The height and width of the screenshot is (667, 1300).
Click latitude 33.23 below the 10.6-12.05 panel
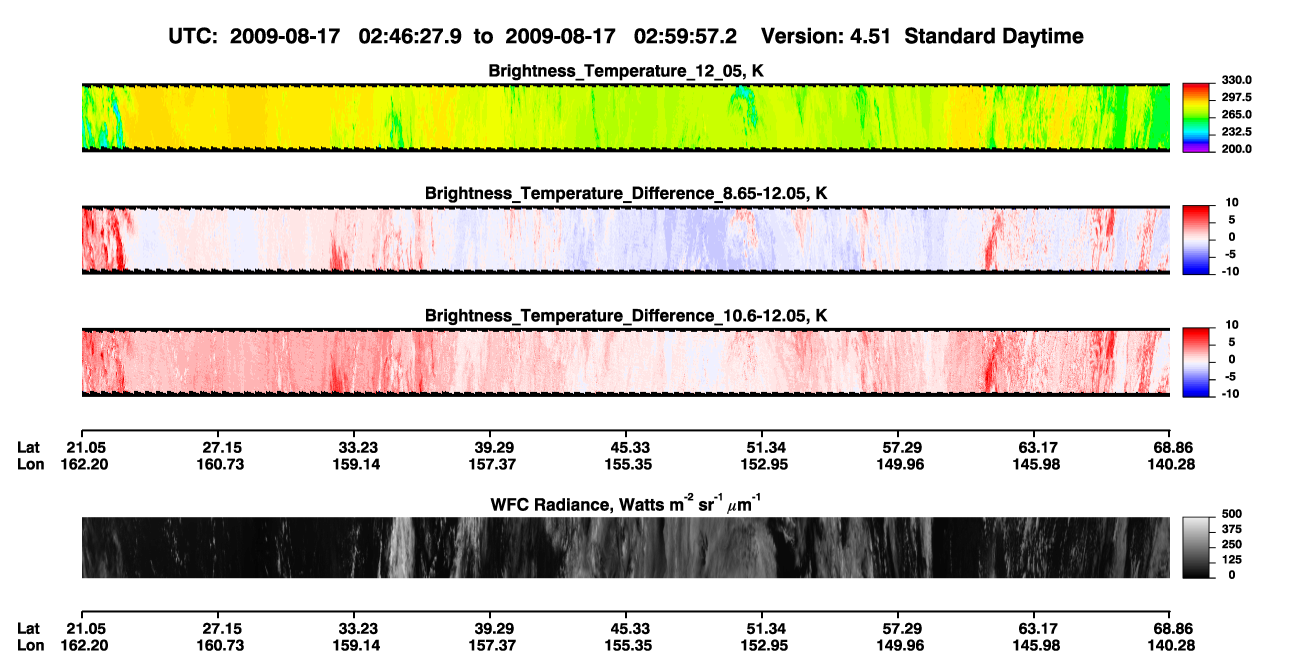coord(355,447)
